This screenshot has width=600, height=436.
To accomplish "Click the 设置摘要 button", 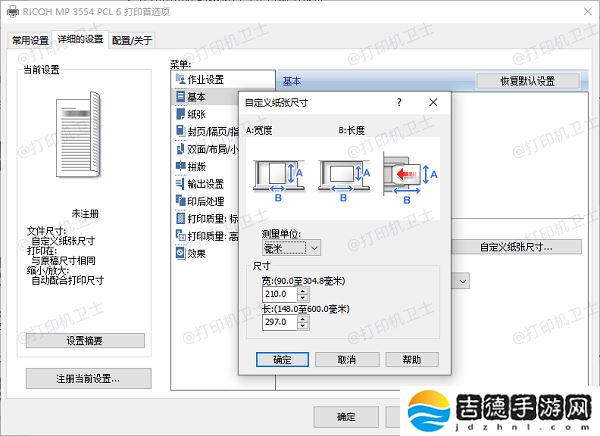I will (x=85, y=340).
